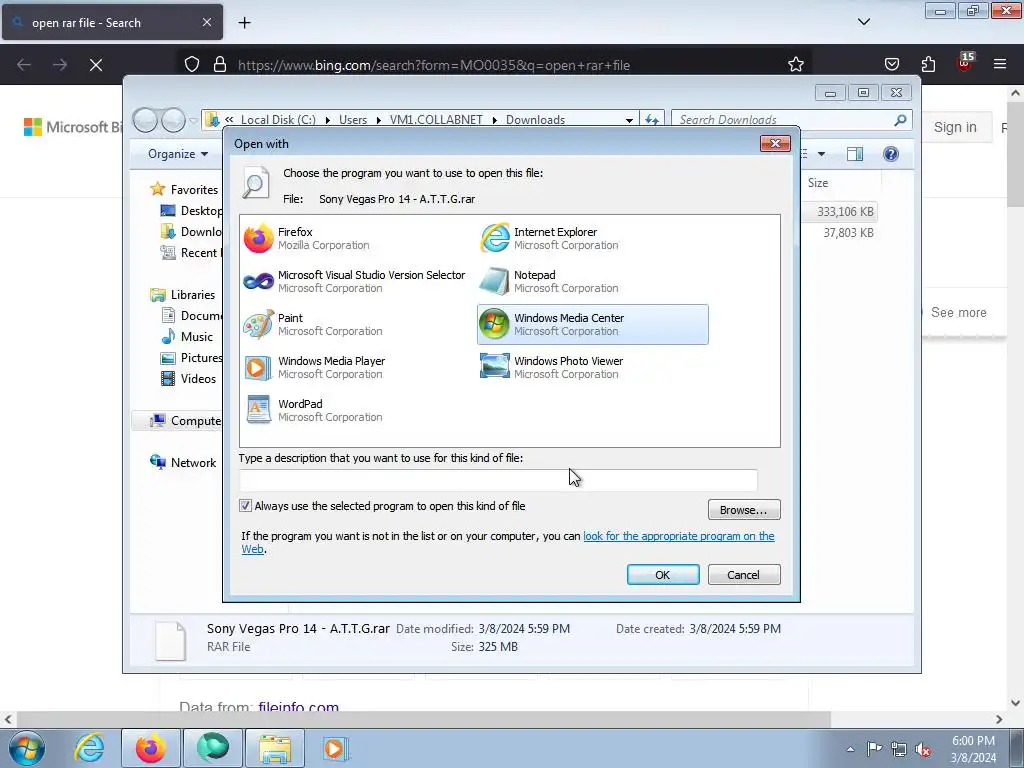Launch Internet Explorer from the taskbar
Image resolution: width=1024 pixels, height=768 pixels.
click(89, 748)
